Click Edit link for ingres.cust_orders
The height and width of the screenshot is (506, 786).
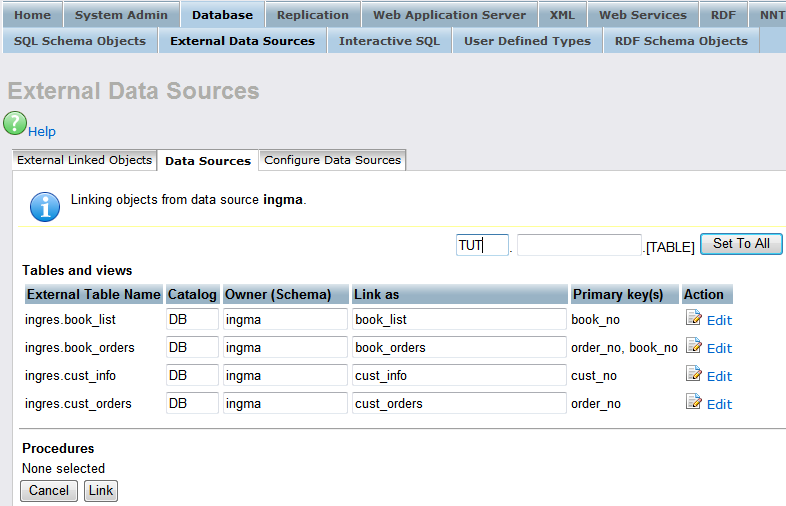point(719,404)
